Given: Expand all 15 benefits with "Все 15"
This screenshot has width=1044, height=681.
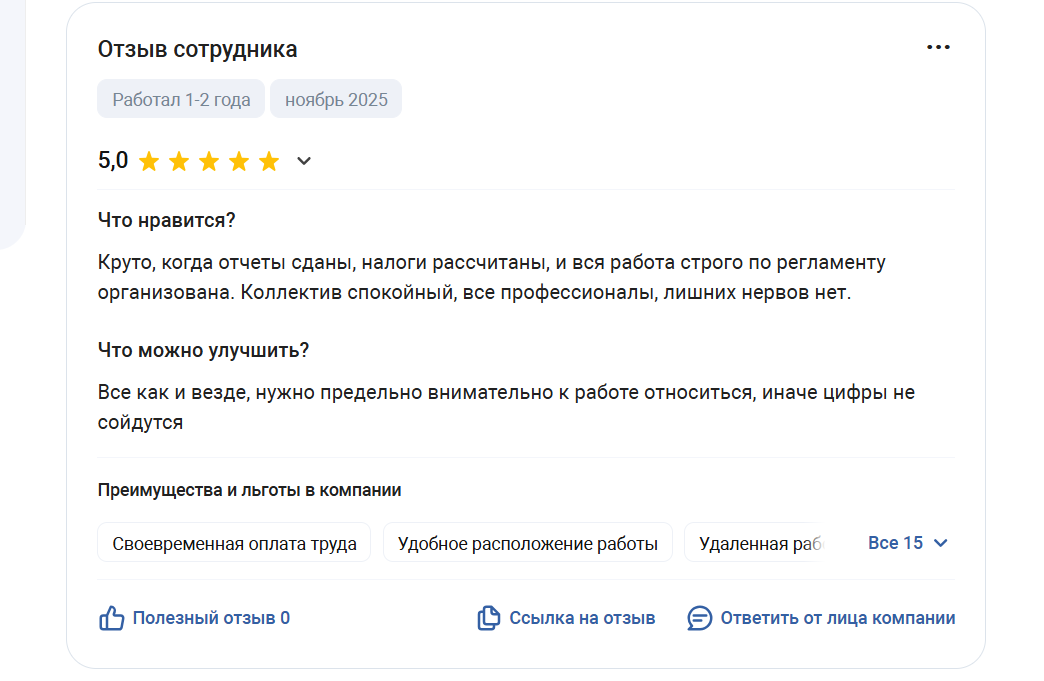Looking at the screenshot, I should (x=895, y=543).
